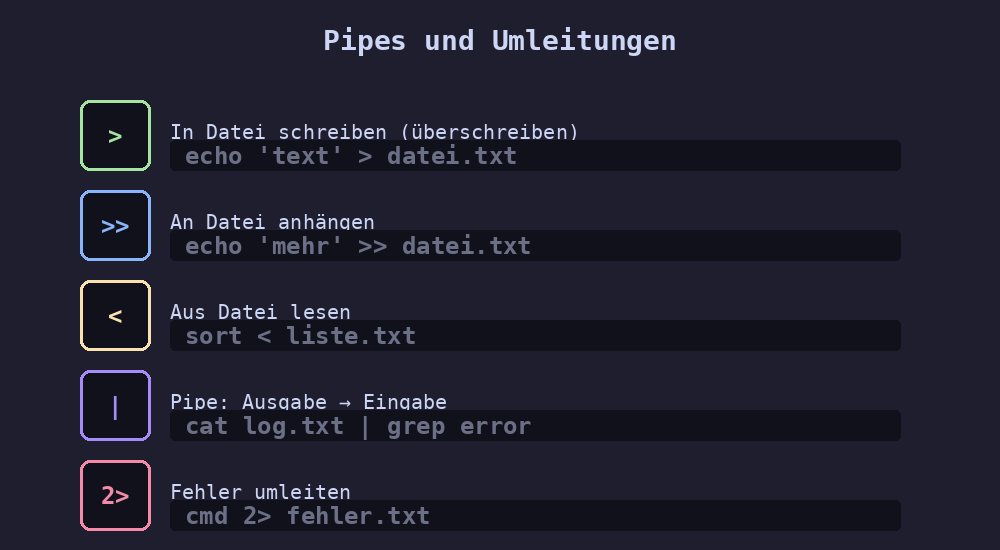
Task: Click the green '>' overwrite redirect icon
Action: pos(115,136)
